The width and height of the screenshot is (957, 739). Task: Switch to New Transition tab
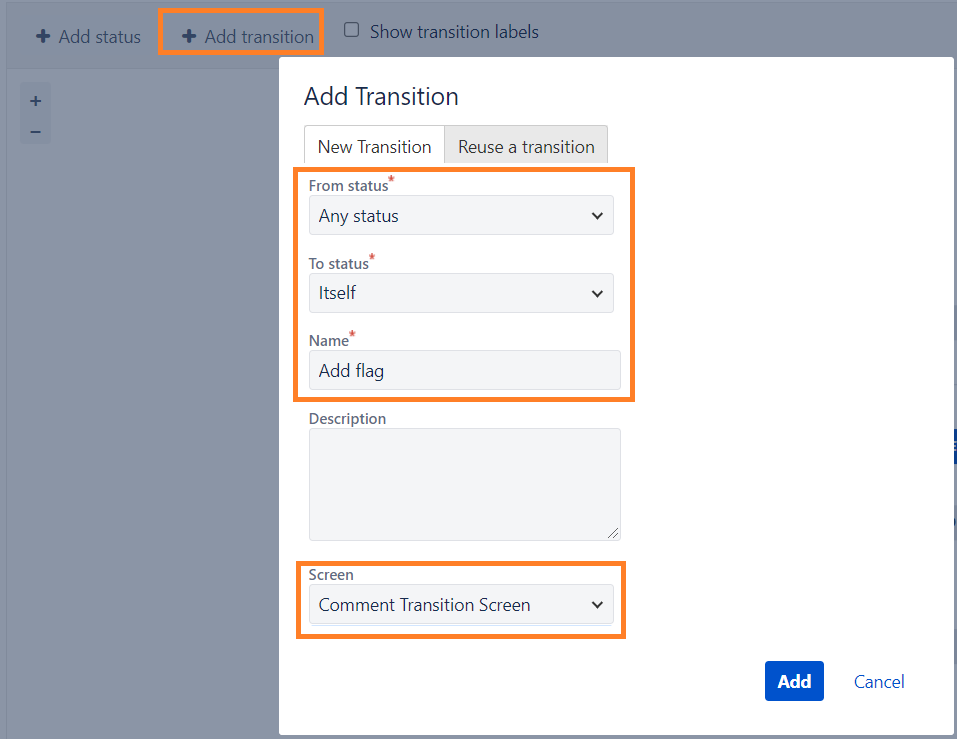(374, 146)
